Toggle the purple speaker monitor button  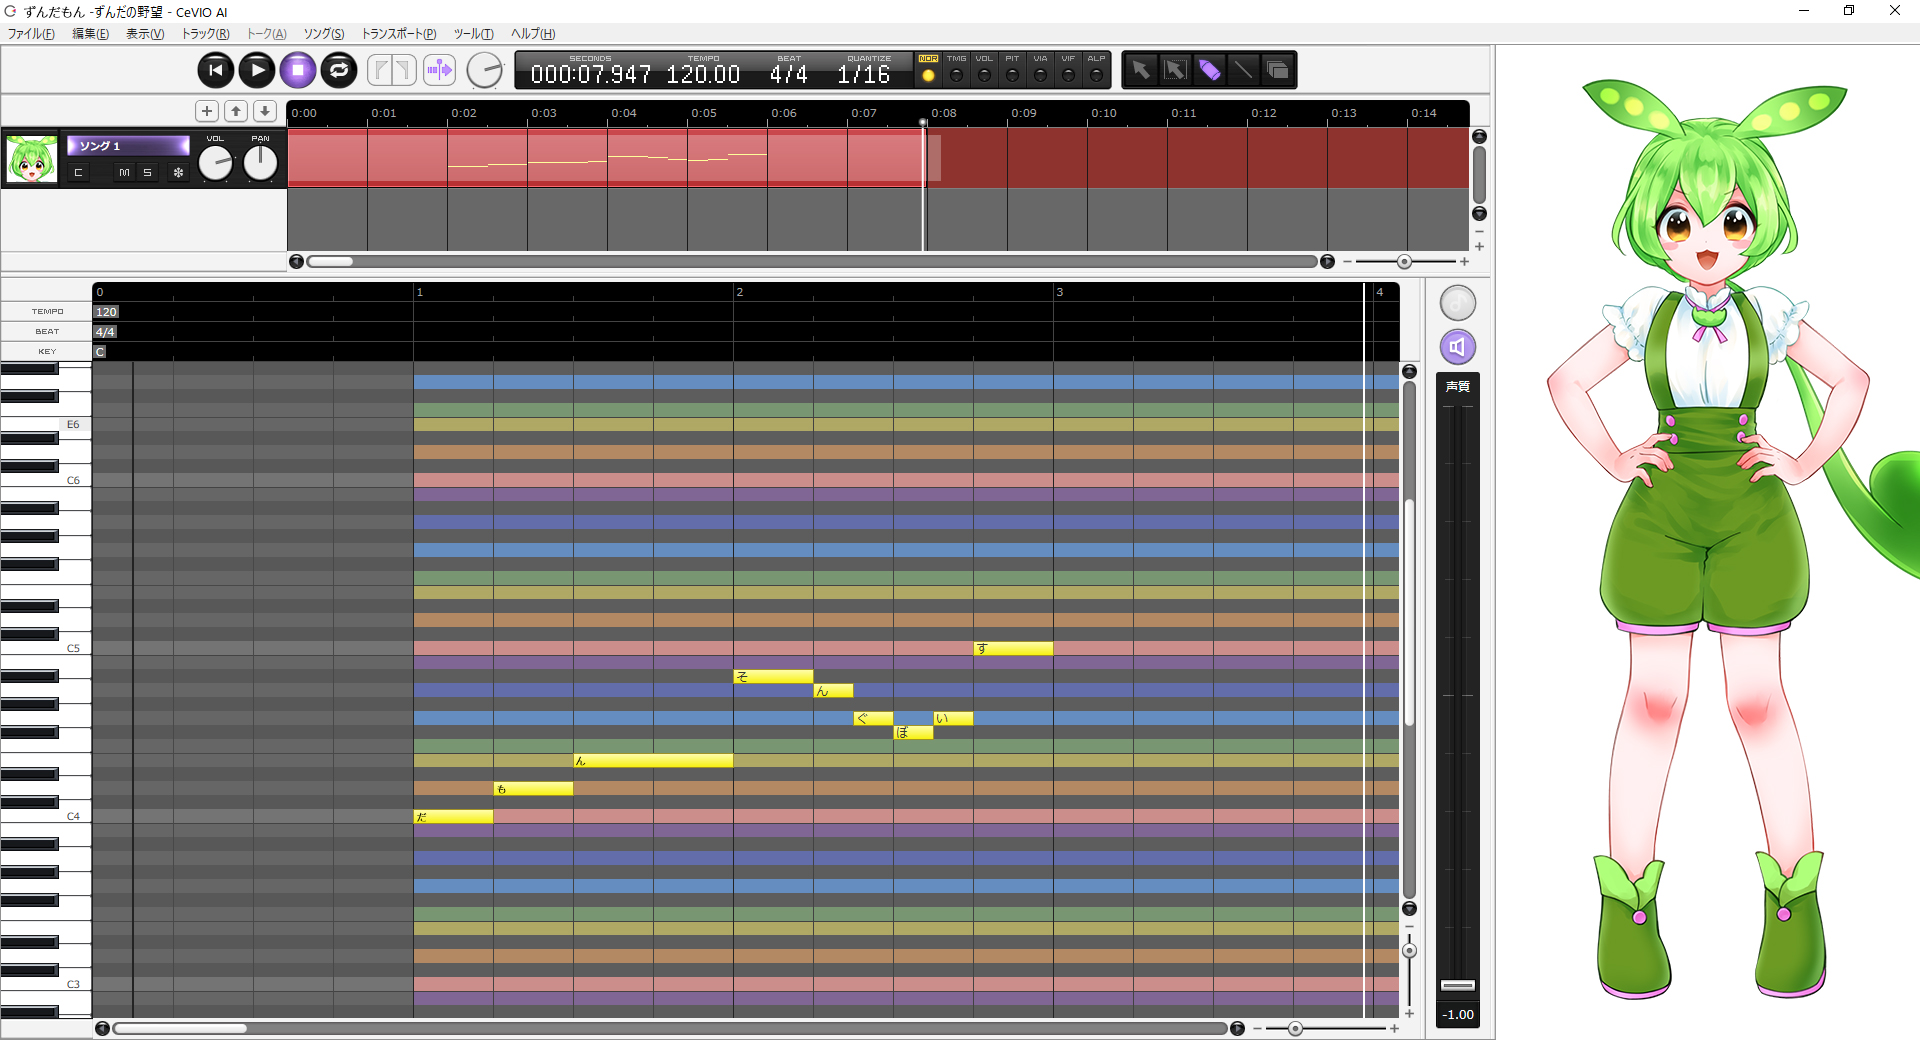(x=1458, y=347)
